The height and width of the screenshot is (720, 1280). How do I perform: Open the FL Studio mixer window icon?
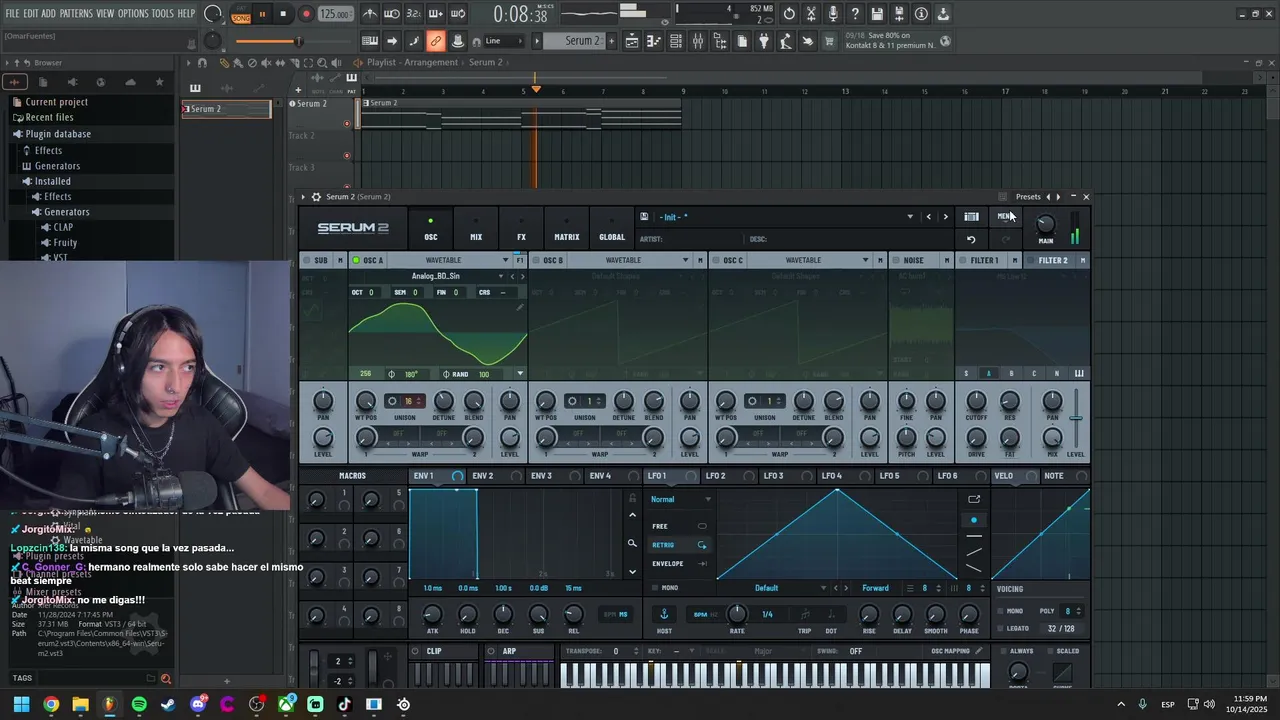[698, 41]
